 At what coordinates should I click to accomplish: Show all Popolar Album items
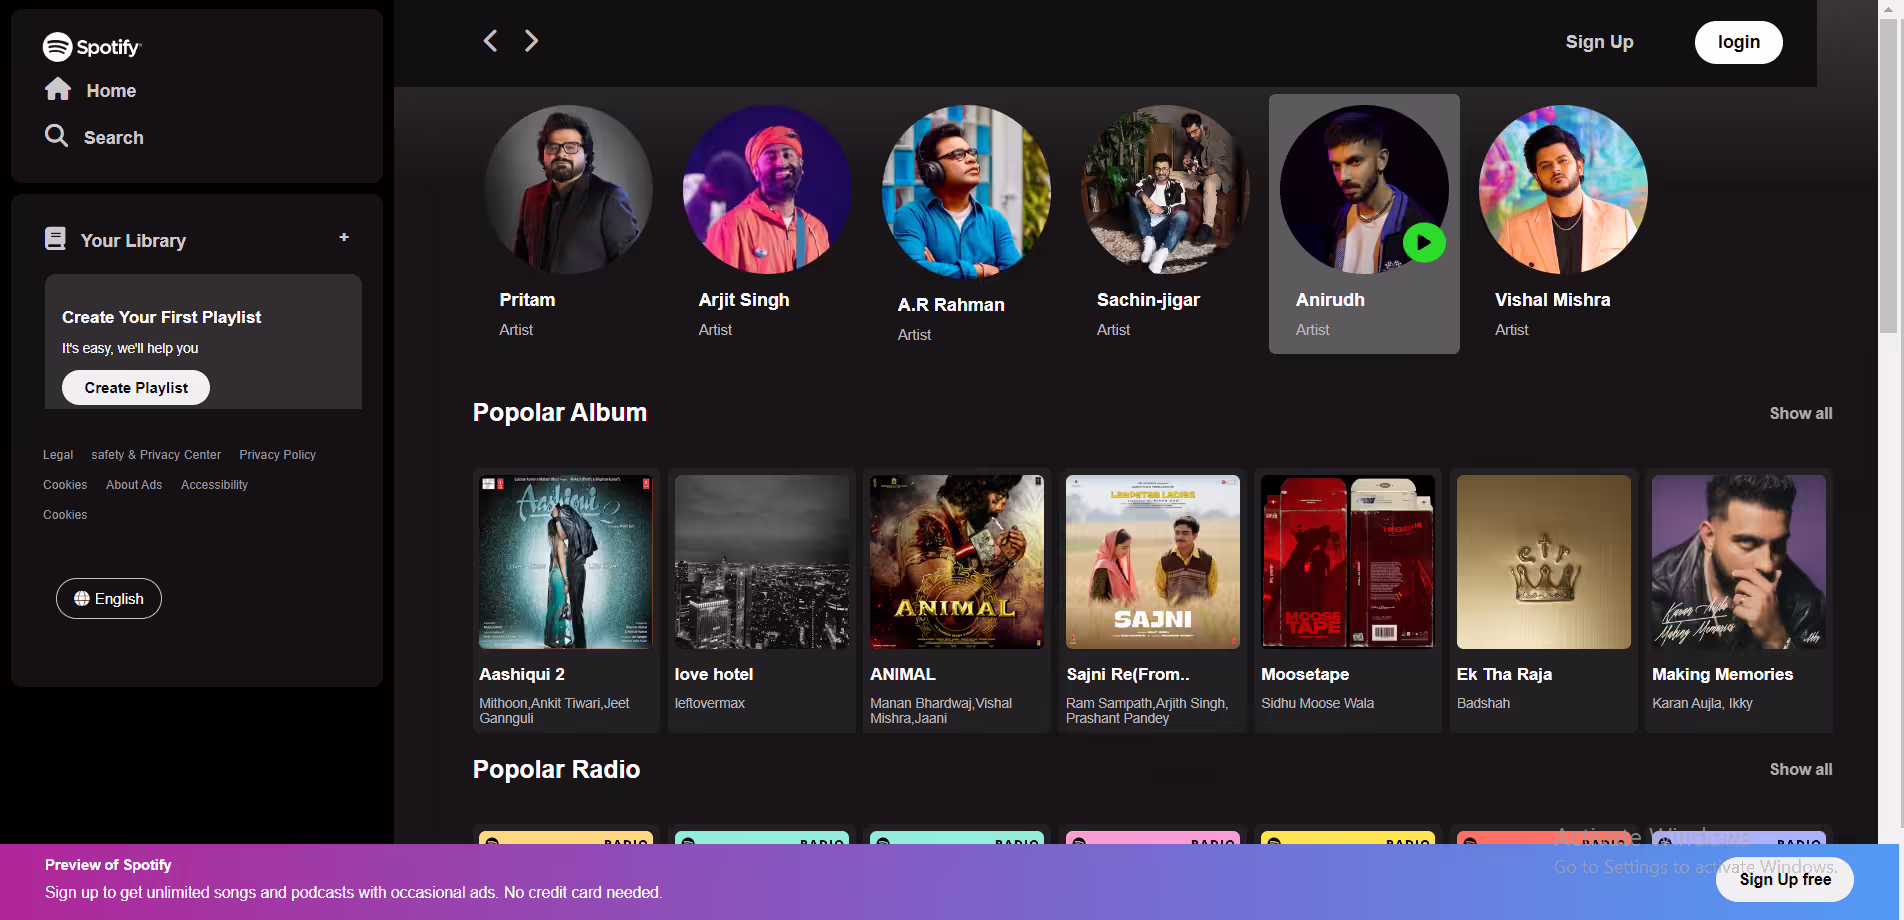1800,413
